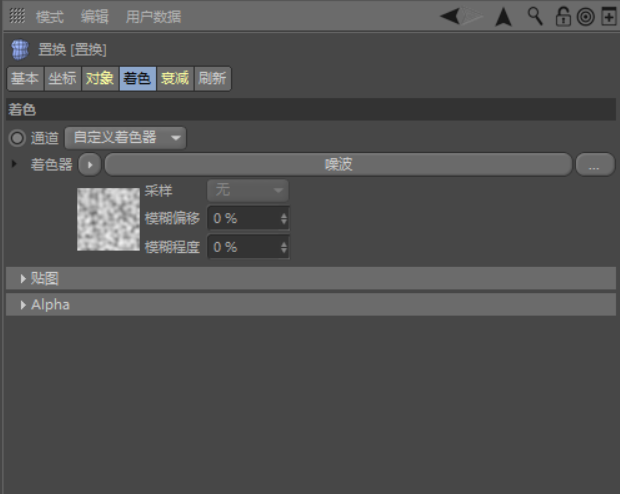Image resolution: width=620 pixels, height=494 pixels.
Task: Switch to the 衰减 tab
Action: coord(175,79)
